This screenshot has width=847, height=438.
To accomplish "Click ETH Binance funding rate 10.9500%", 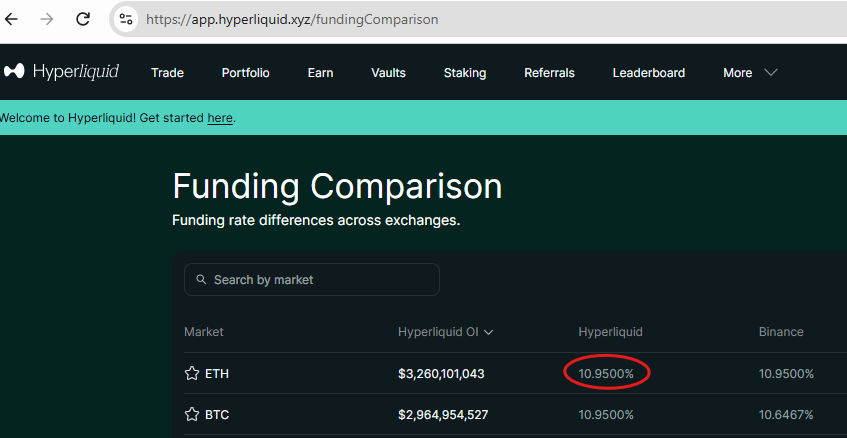I will [786, 373].
